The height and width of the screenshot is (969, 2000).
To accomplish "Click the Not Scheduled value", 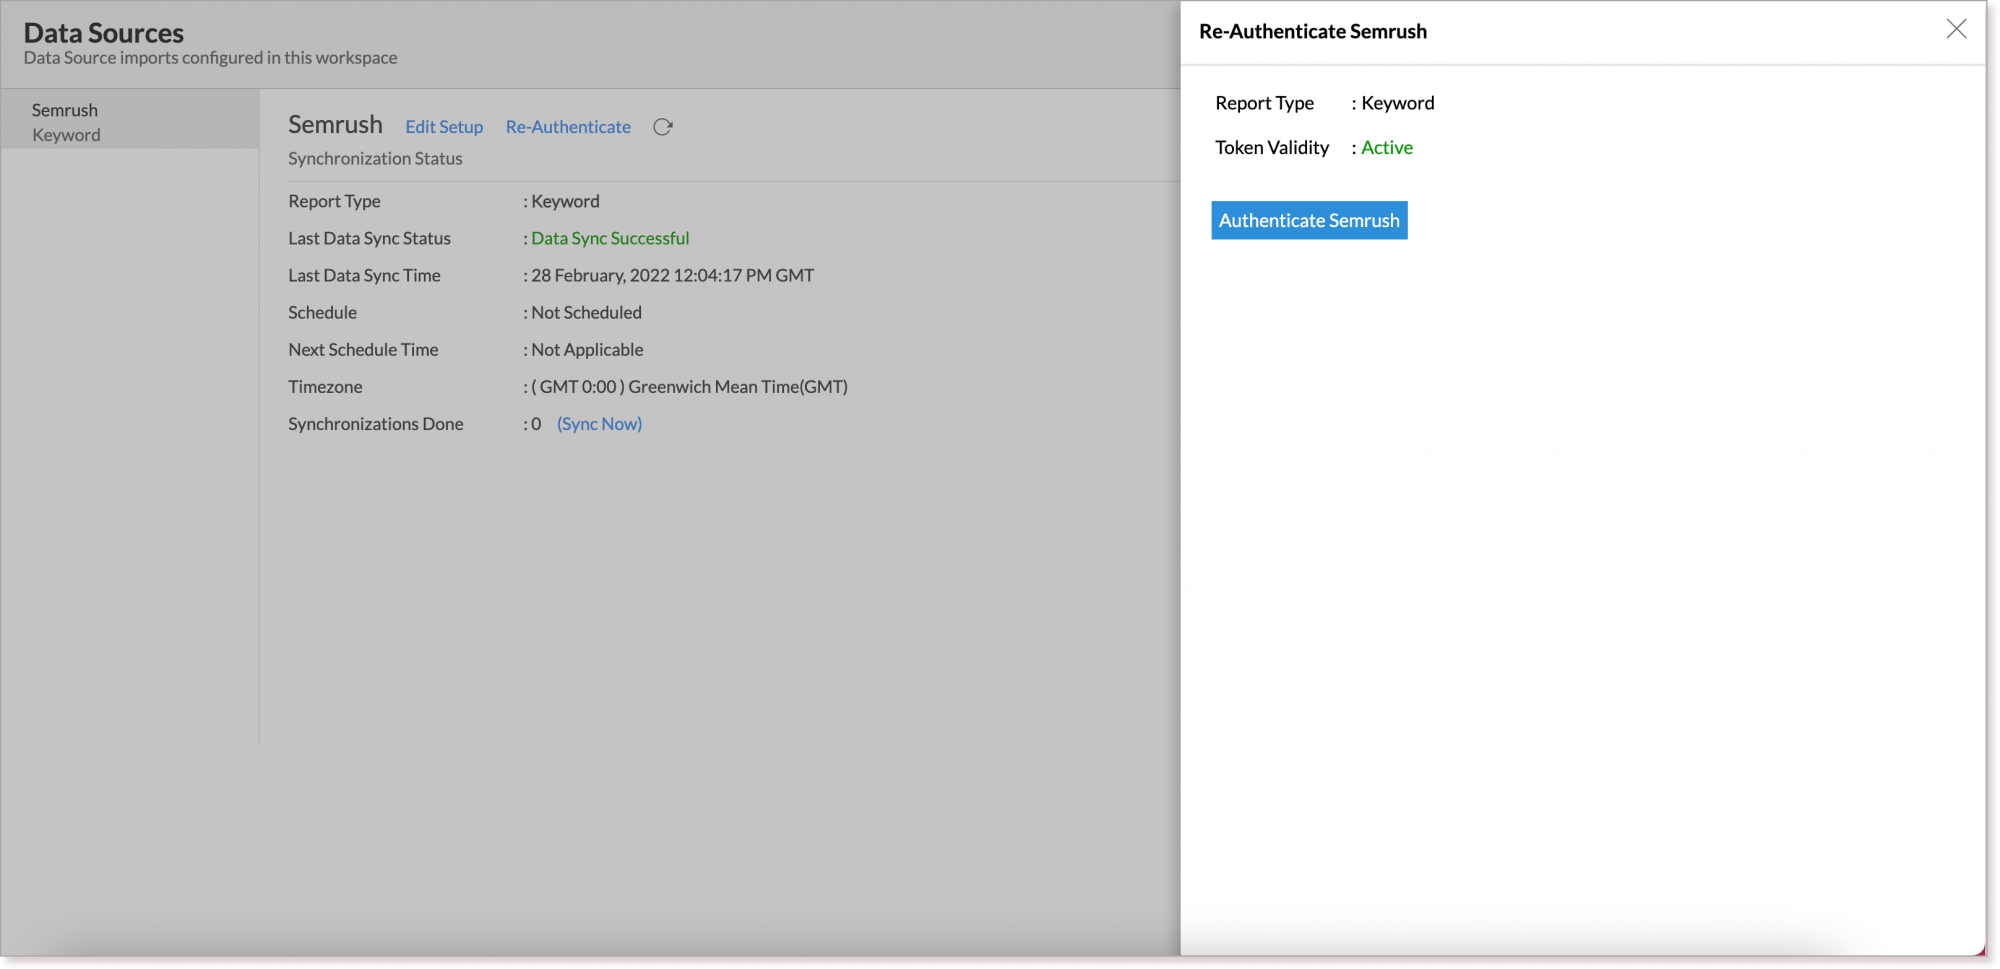I will (586, 312).
